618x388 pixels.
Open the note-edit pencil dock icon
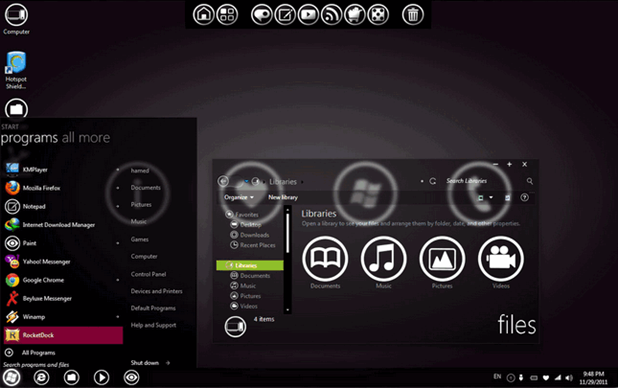click(x=285, y=15)
